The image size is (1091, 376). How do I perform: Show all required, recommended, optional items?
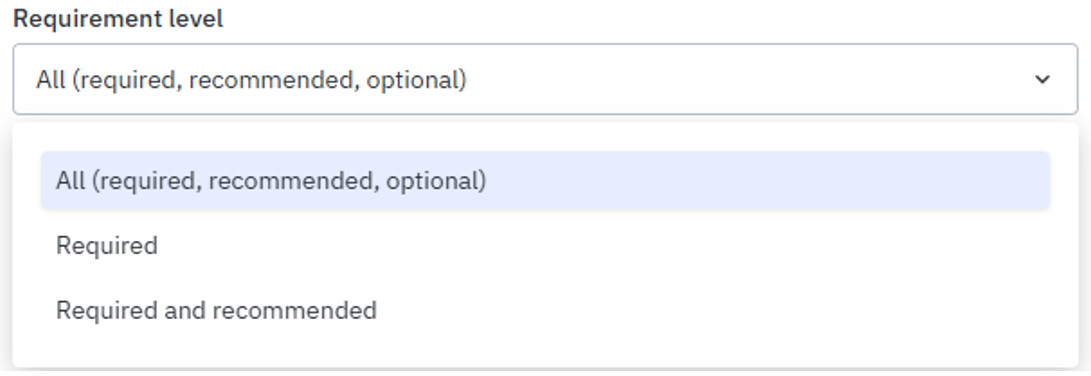pyautogui.click(x=545, y=180)
